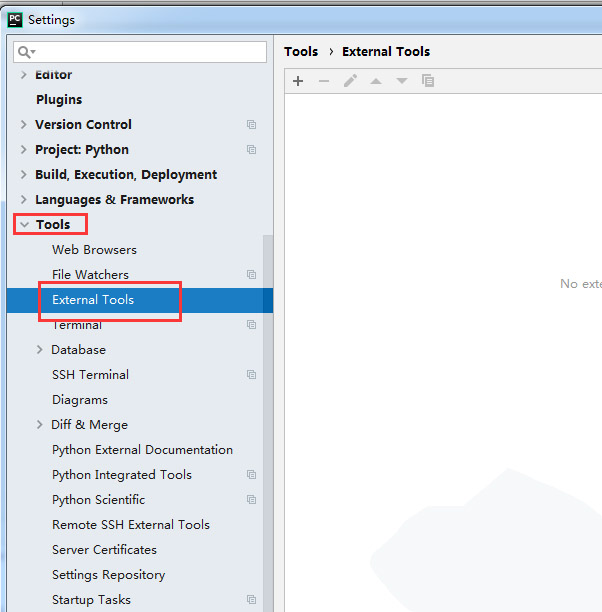This screenshot has width=602, height=612.
Task: Select Diff & Merge settings
Action: (x=89, y=425)
